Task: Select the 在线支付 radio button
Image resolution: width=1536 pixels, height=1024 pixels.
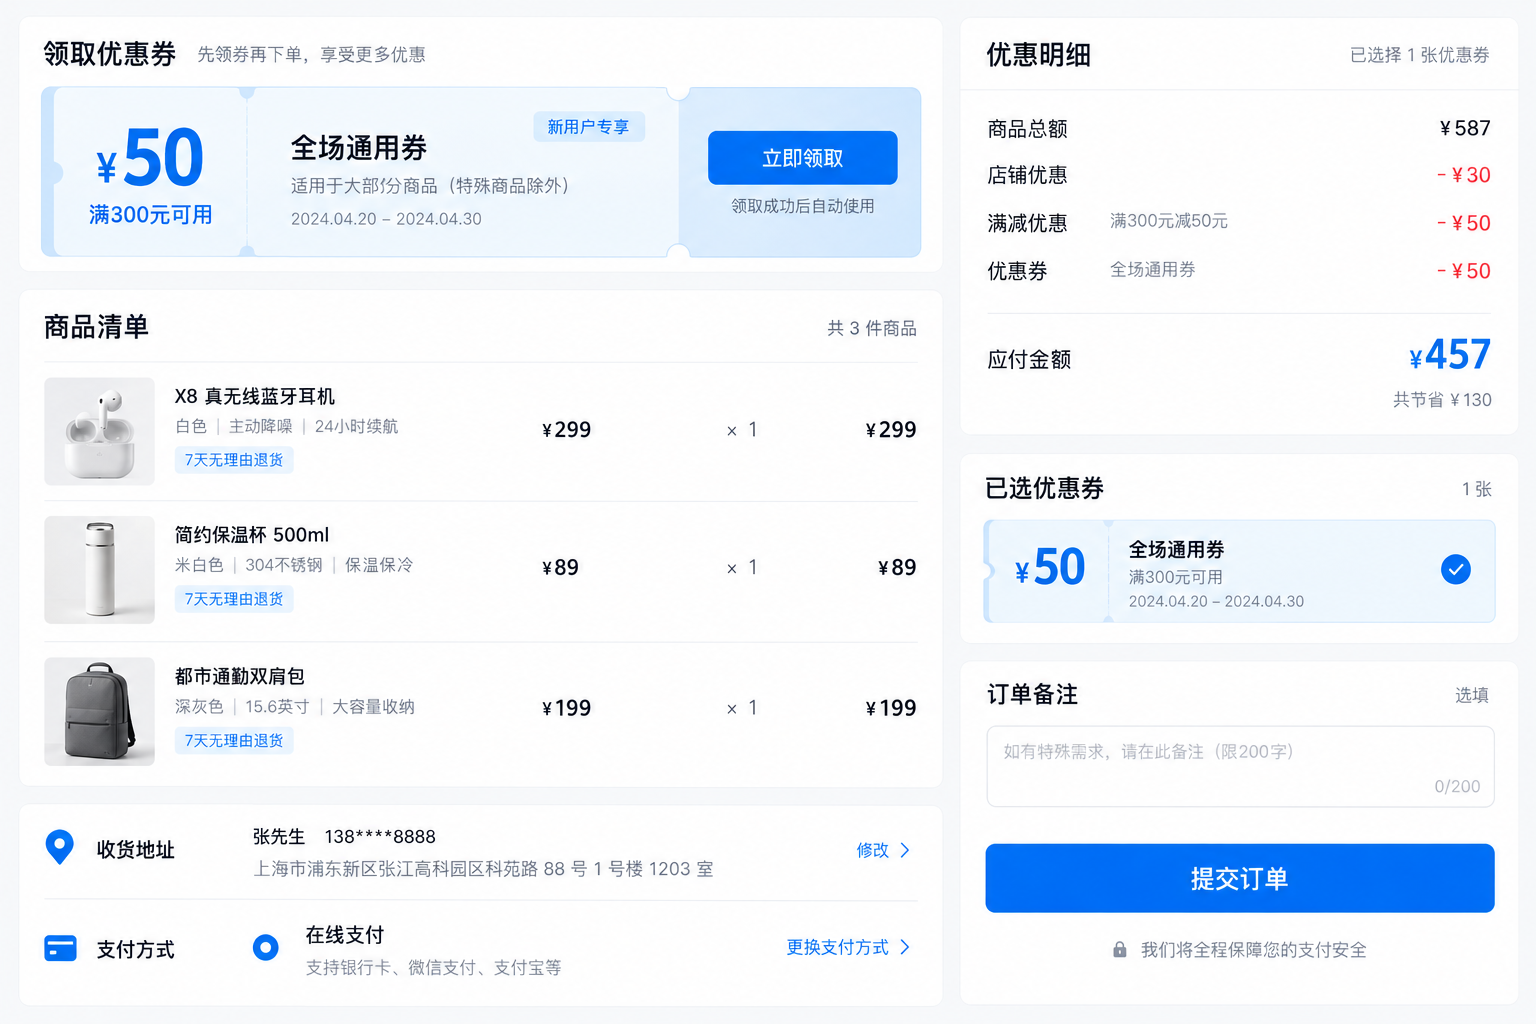Action: [x=266, y=947]
